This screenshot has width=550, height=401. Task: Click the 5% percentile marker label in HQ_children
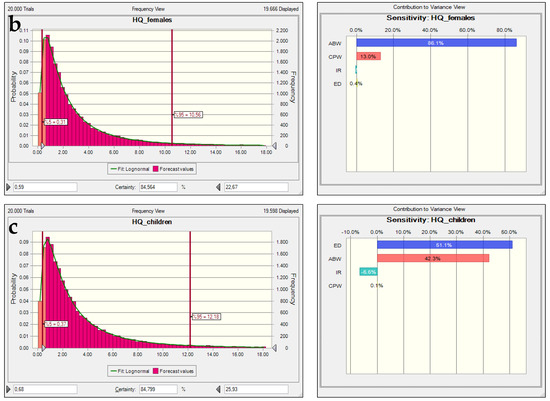click(56, 324)
